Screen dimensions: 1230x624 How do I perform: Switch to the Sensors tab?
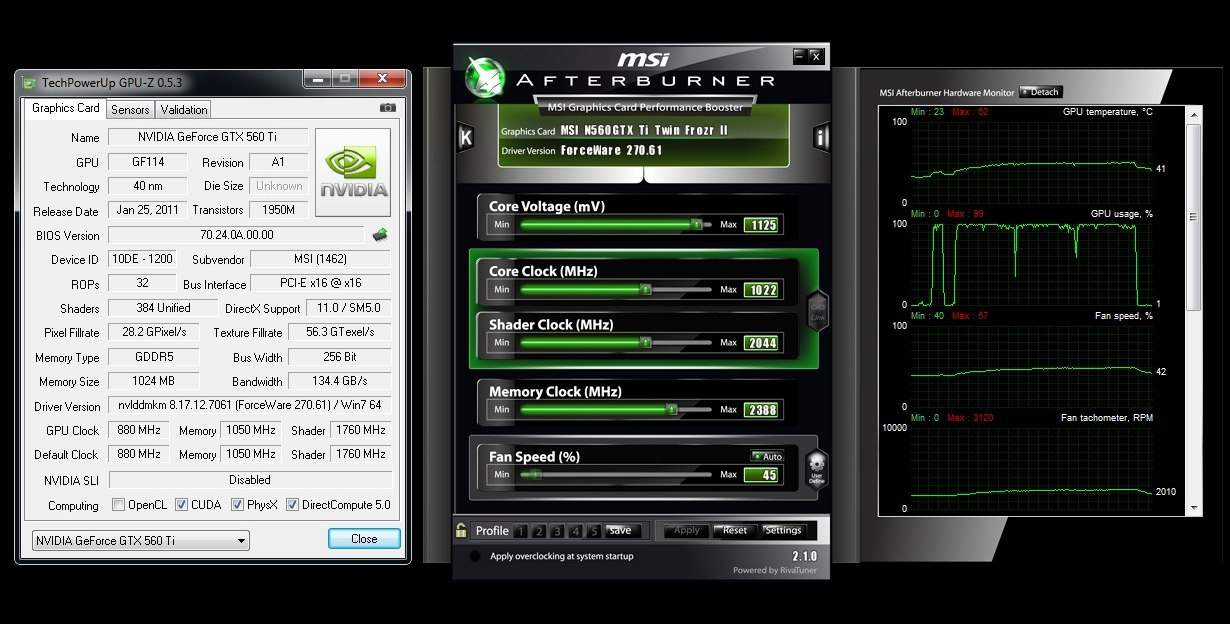(x=130, y=110)
